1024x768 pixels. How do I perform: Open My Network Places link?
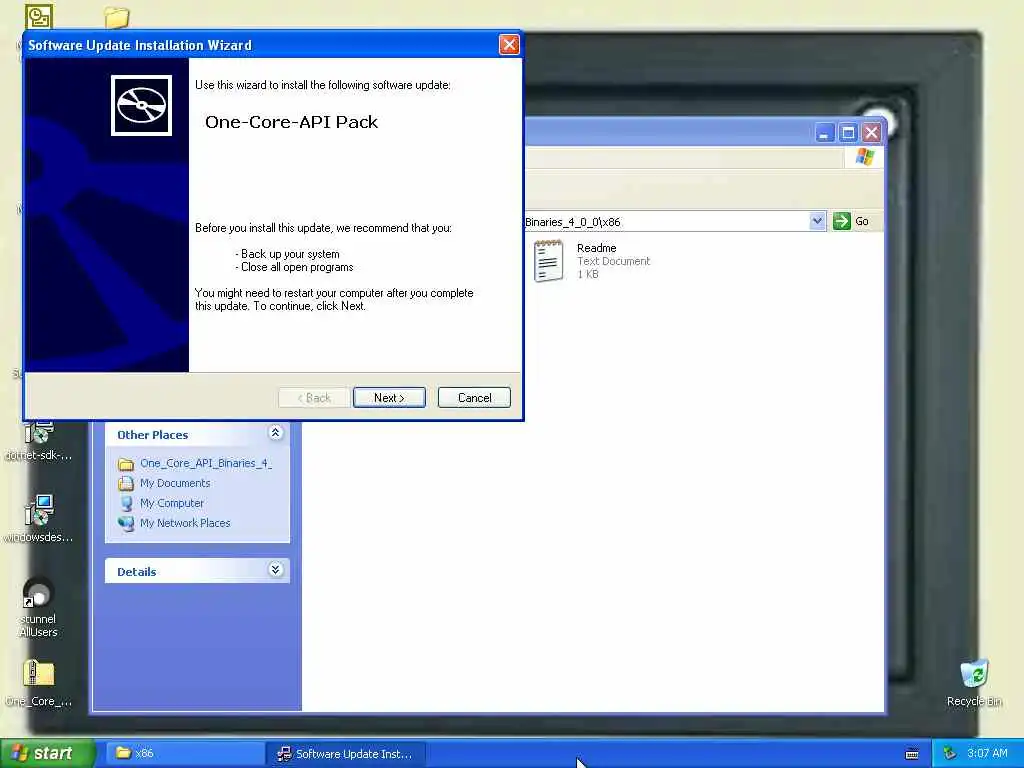pyautogui.click(x=185, y=523)
